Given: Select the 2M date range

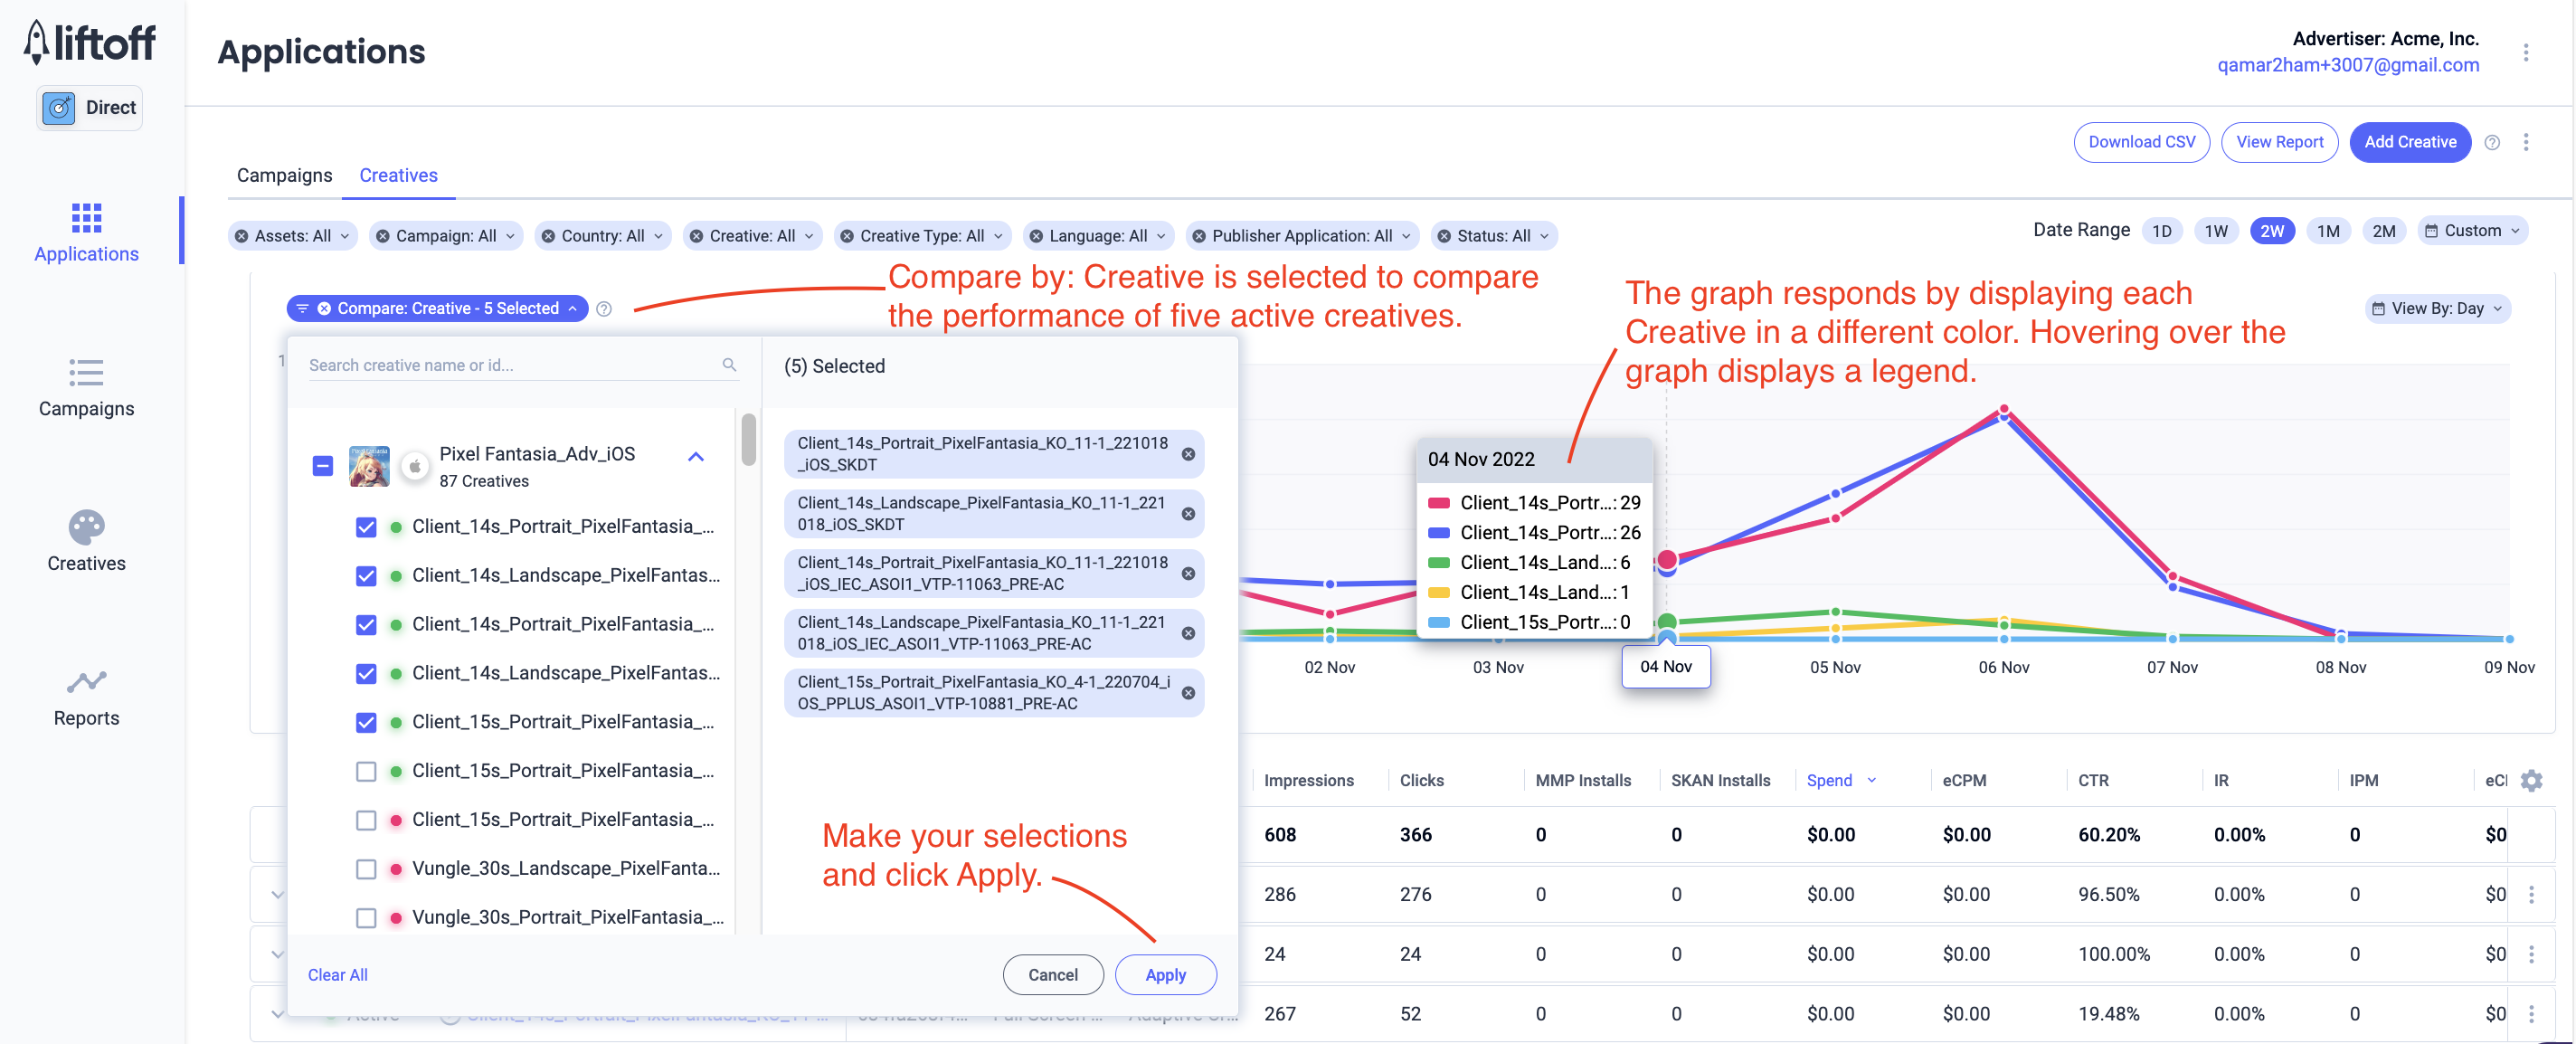Looking at the screenshot, I should (2384, 231).
